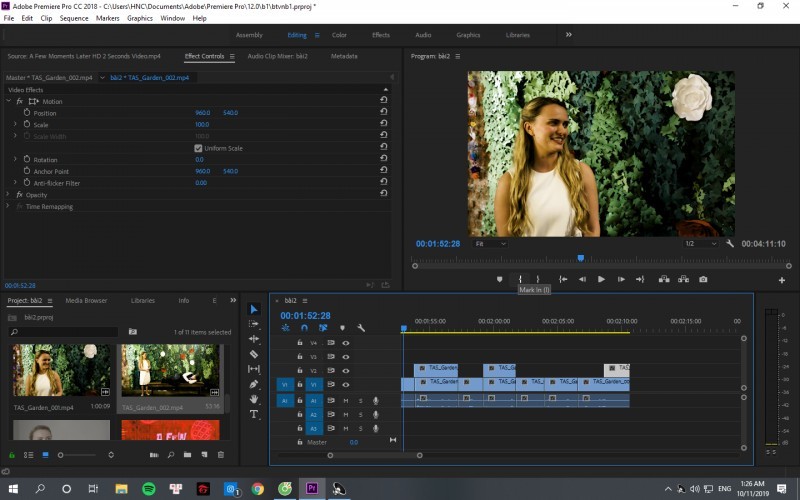Collapse the Motion effect

(x=8, y=101)
